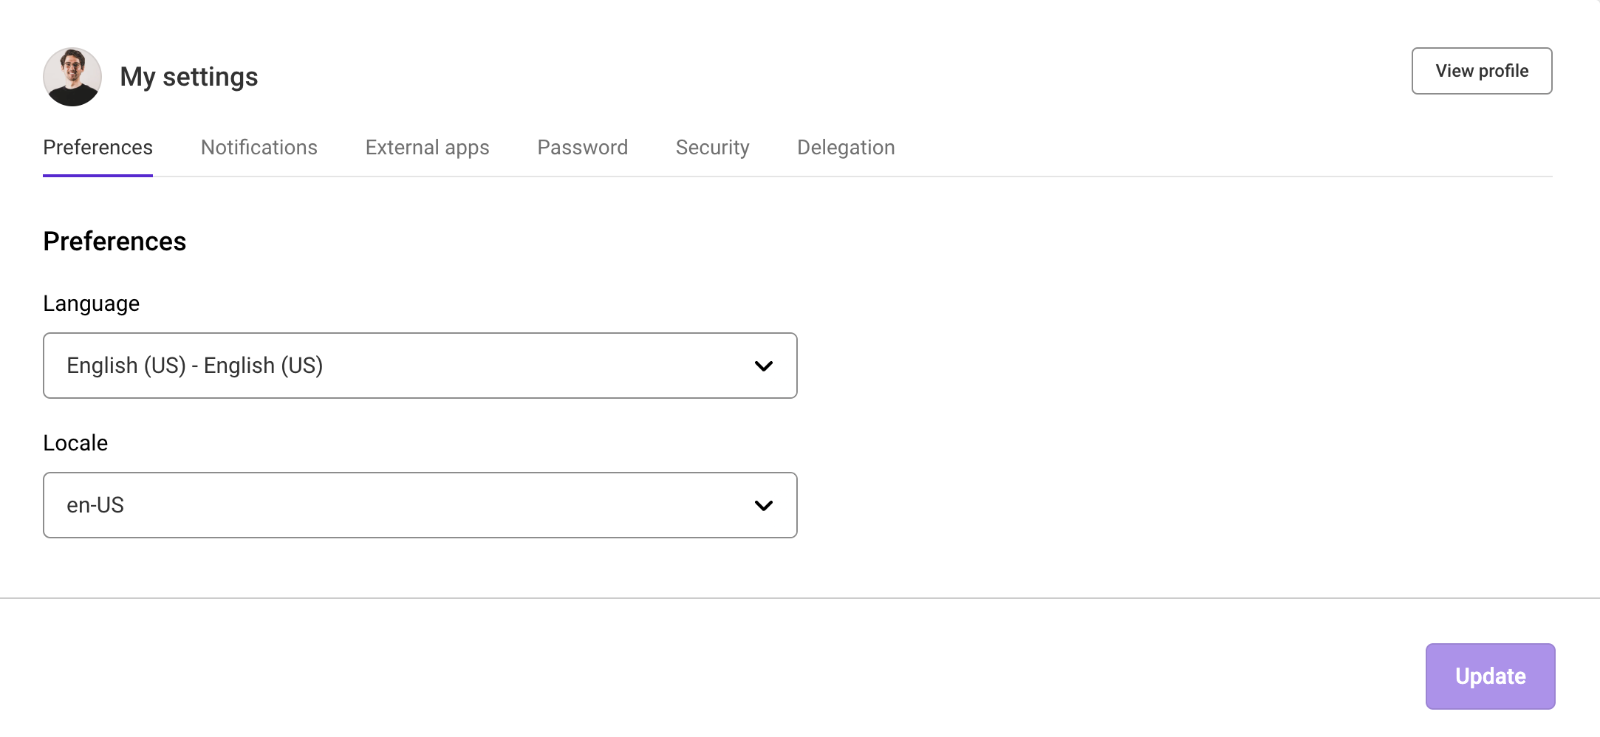Select the en-US locale value text

coord(95,505)
